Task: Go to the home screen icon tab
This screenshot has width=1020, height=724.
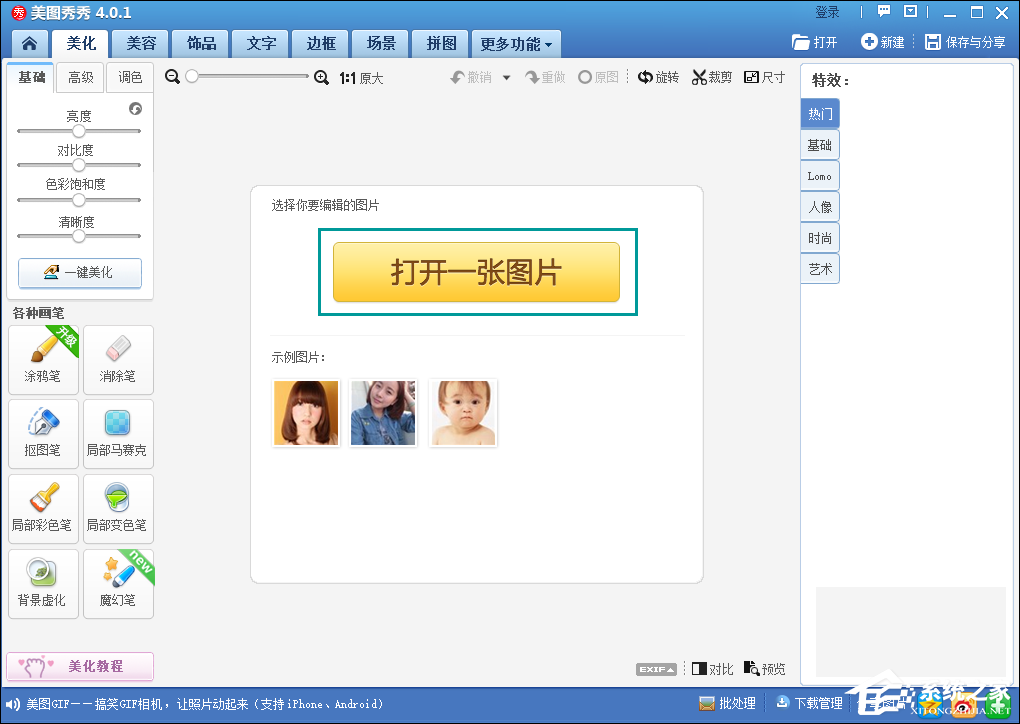Action: 29,44
